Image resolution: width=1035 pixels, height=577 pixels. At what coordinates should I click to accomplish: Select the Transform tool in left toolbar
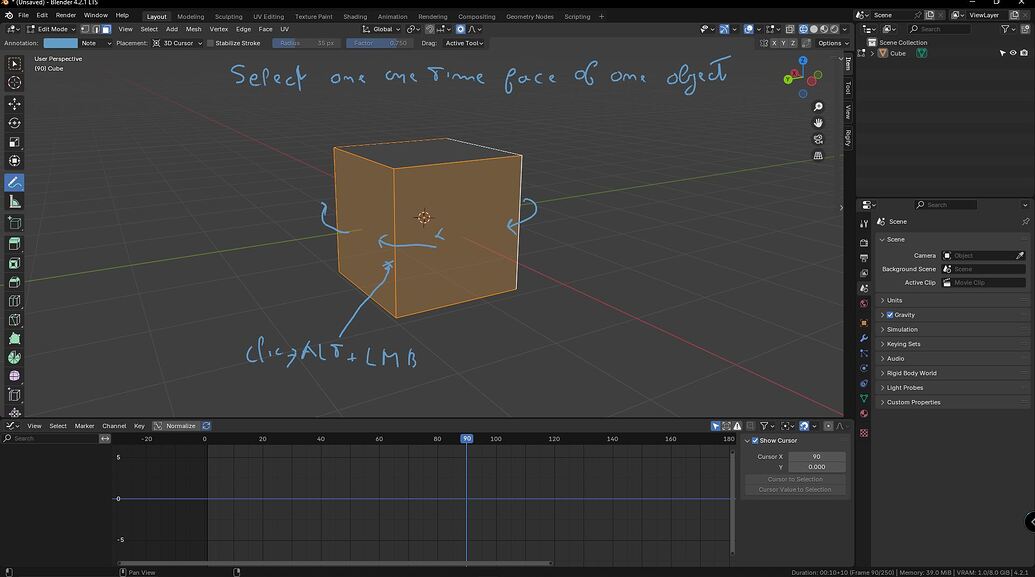[x=14, y=161]
